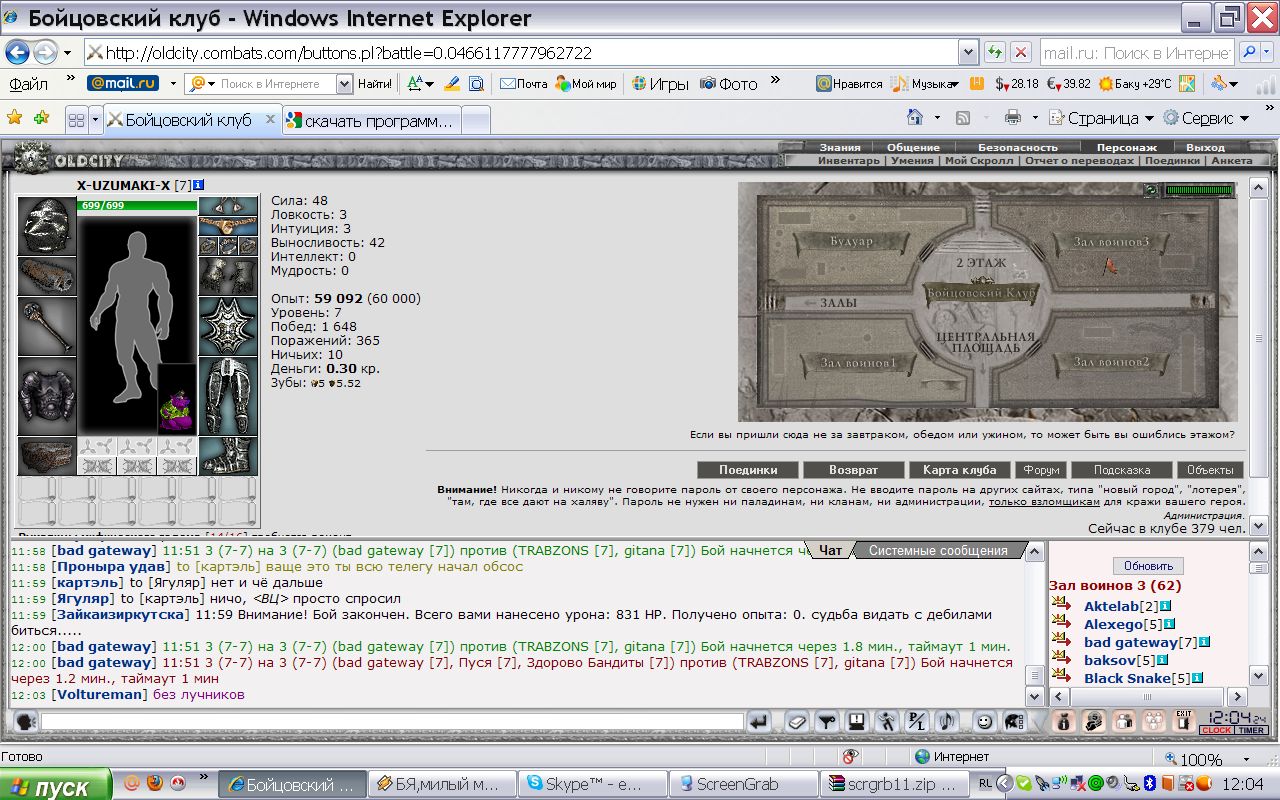
Task: Open the Файл menu
Action: (28, 84)
